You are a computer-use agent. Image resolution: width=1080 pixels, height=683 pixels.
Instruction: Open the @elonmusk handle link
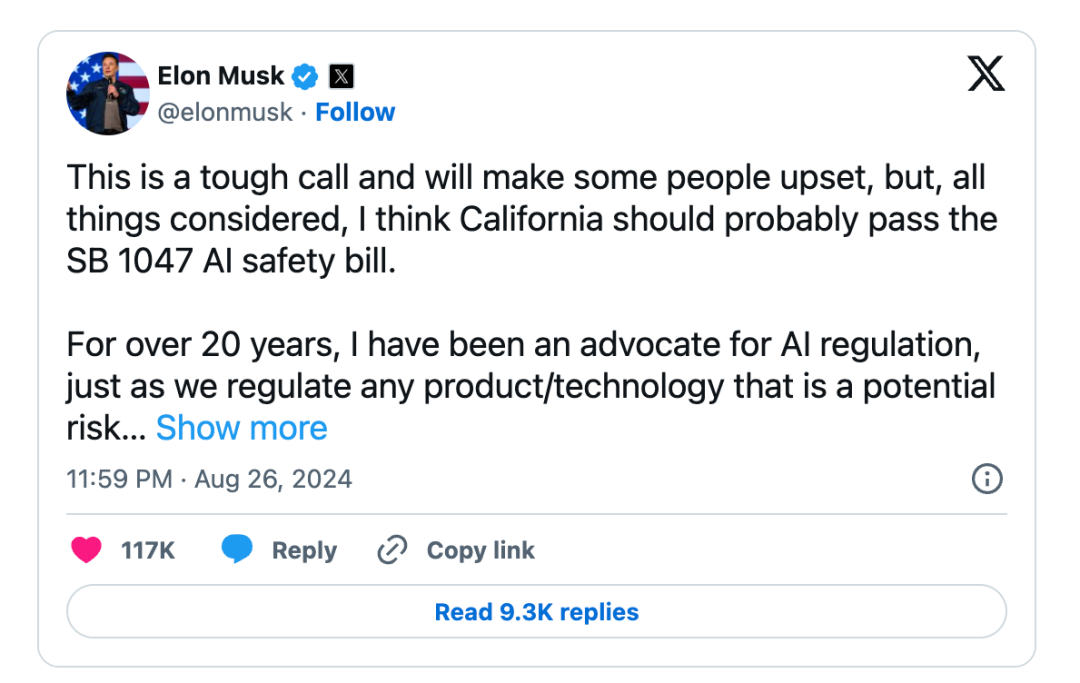coord(225,112)
